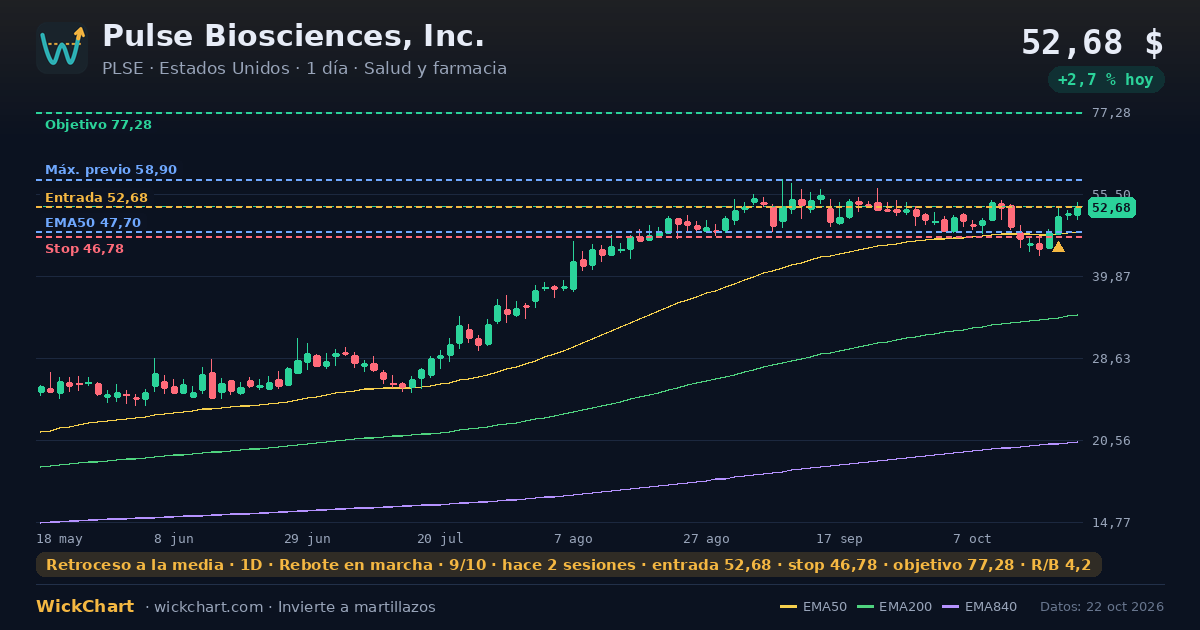
Task: Click the +2,7 % hoy badge
Action: pos(1105,80)
